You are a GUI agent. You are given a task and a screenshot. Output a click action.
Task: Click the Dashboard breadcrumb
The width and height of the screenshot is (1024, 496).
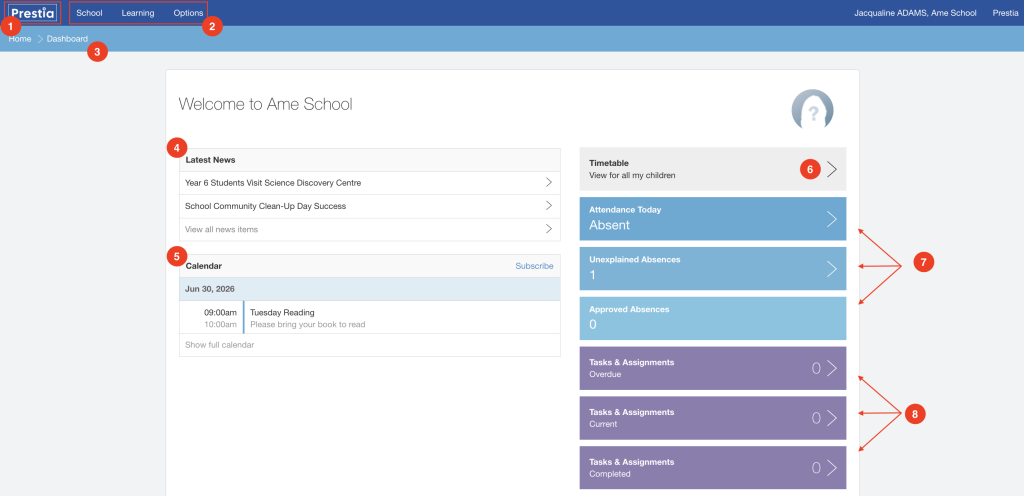tap(67, 39)
